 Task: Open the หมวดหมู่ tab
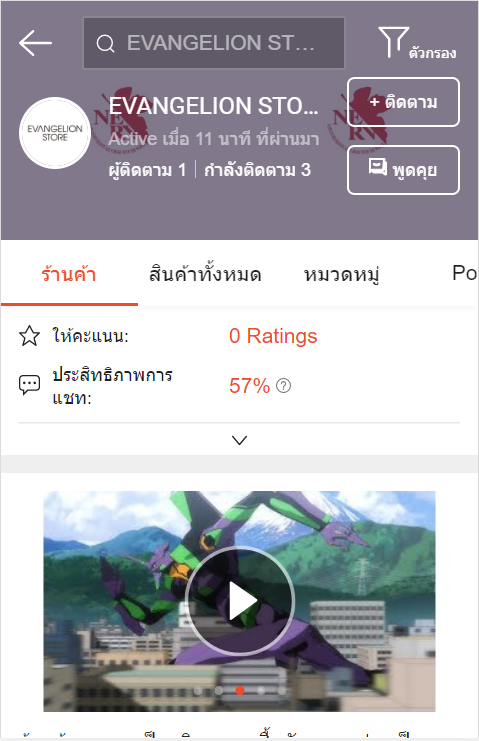[x=342, y=274]
